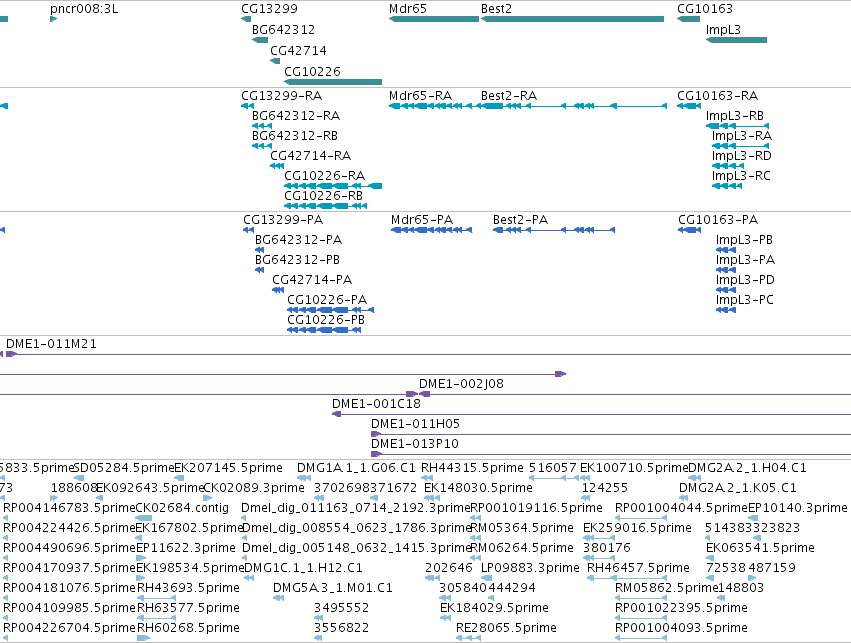The height and width of the screenshot is (643, 851).
Task: Select the ImpL3-PA protein arrows
Action: point(726,270)
